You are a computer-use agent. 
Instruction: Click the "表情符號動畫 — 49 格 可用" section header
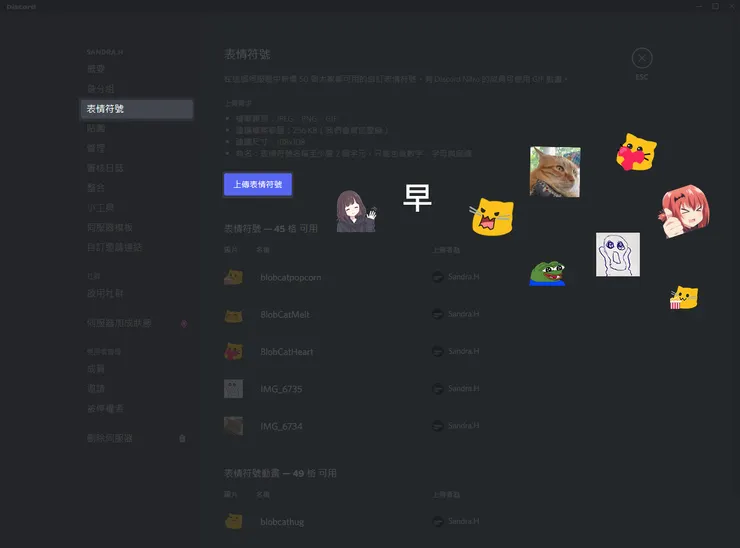pos(280,473)
